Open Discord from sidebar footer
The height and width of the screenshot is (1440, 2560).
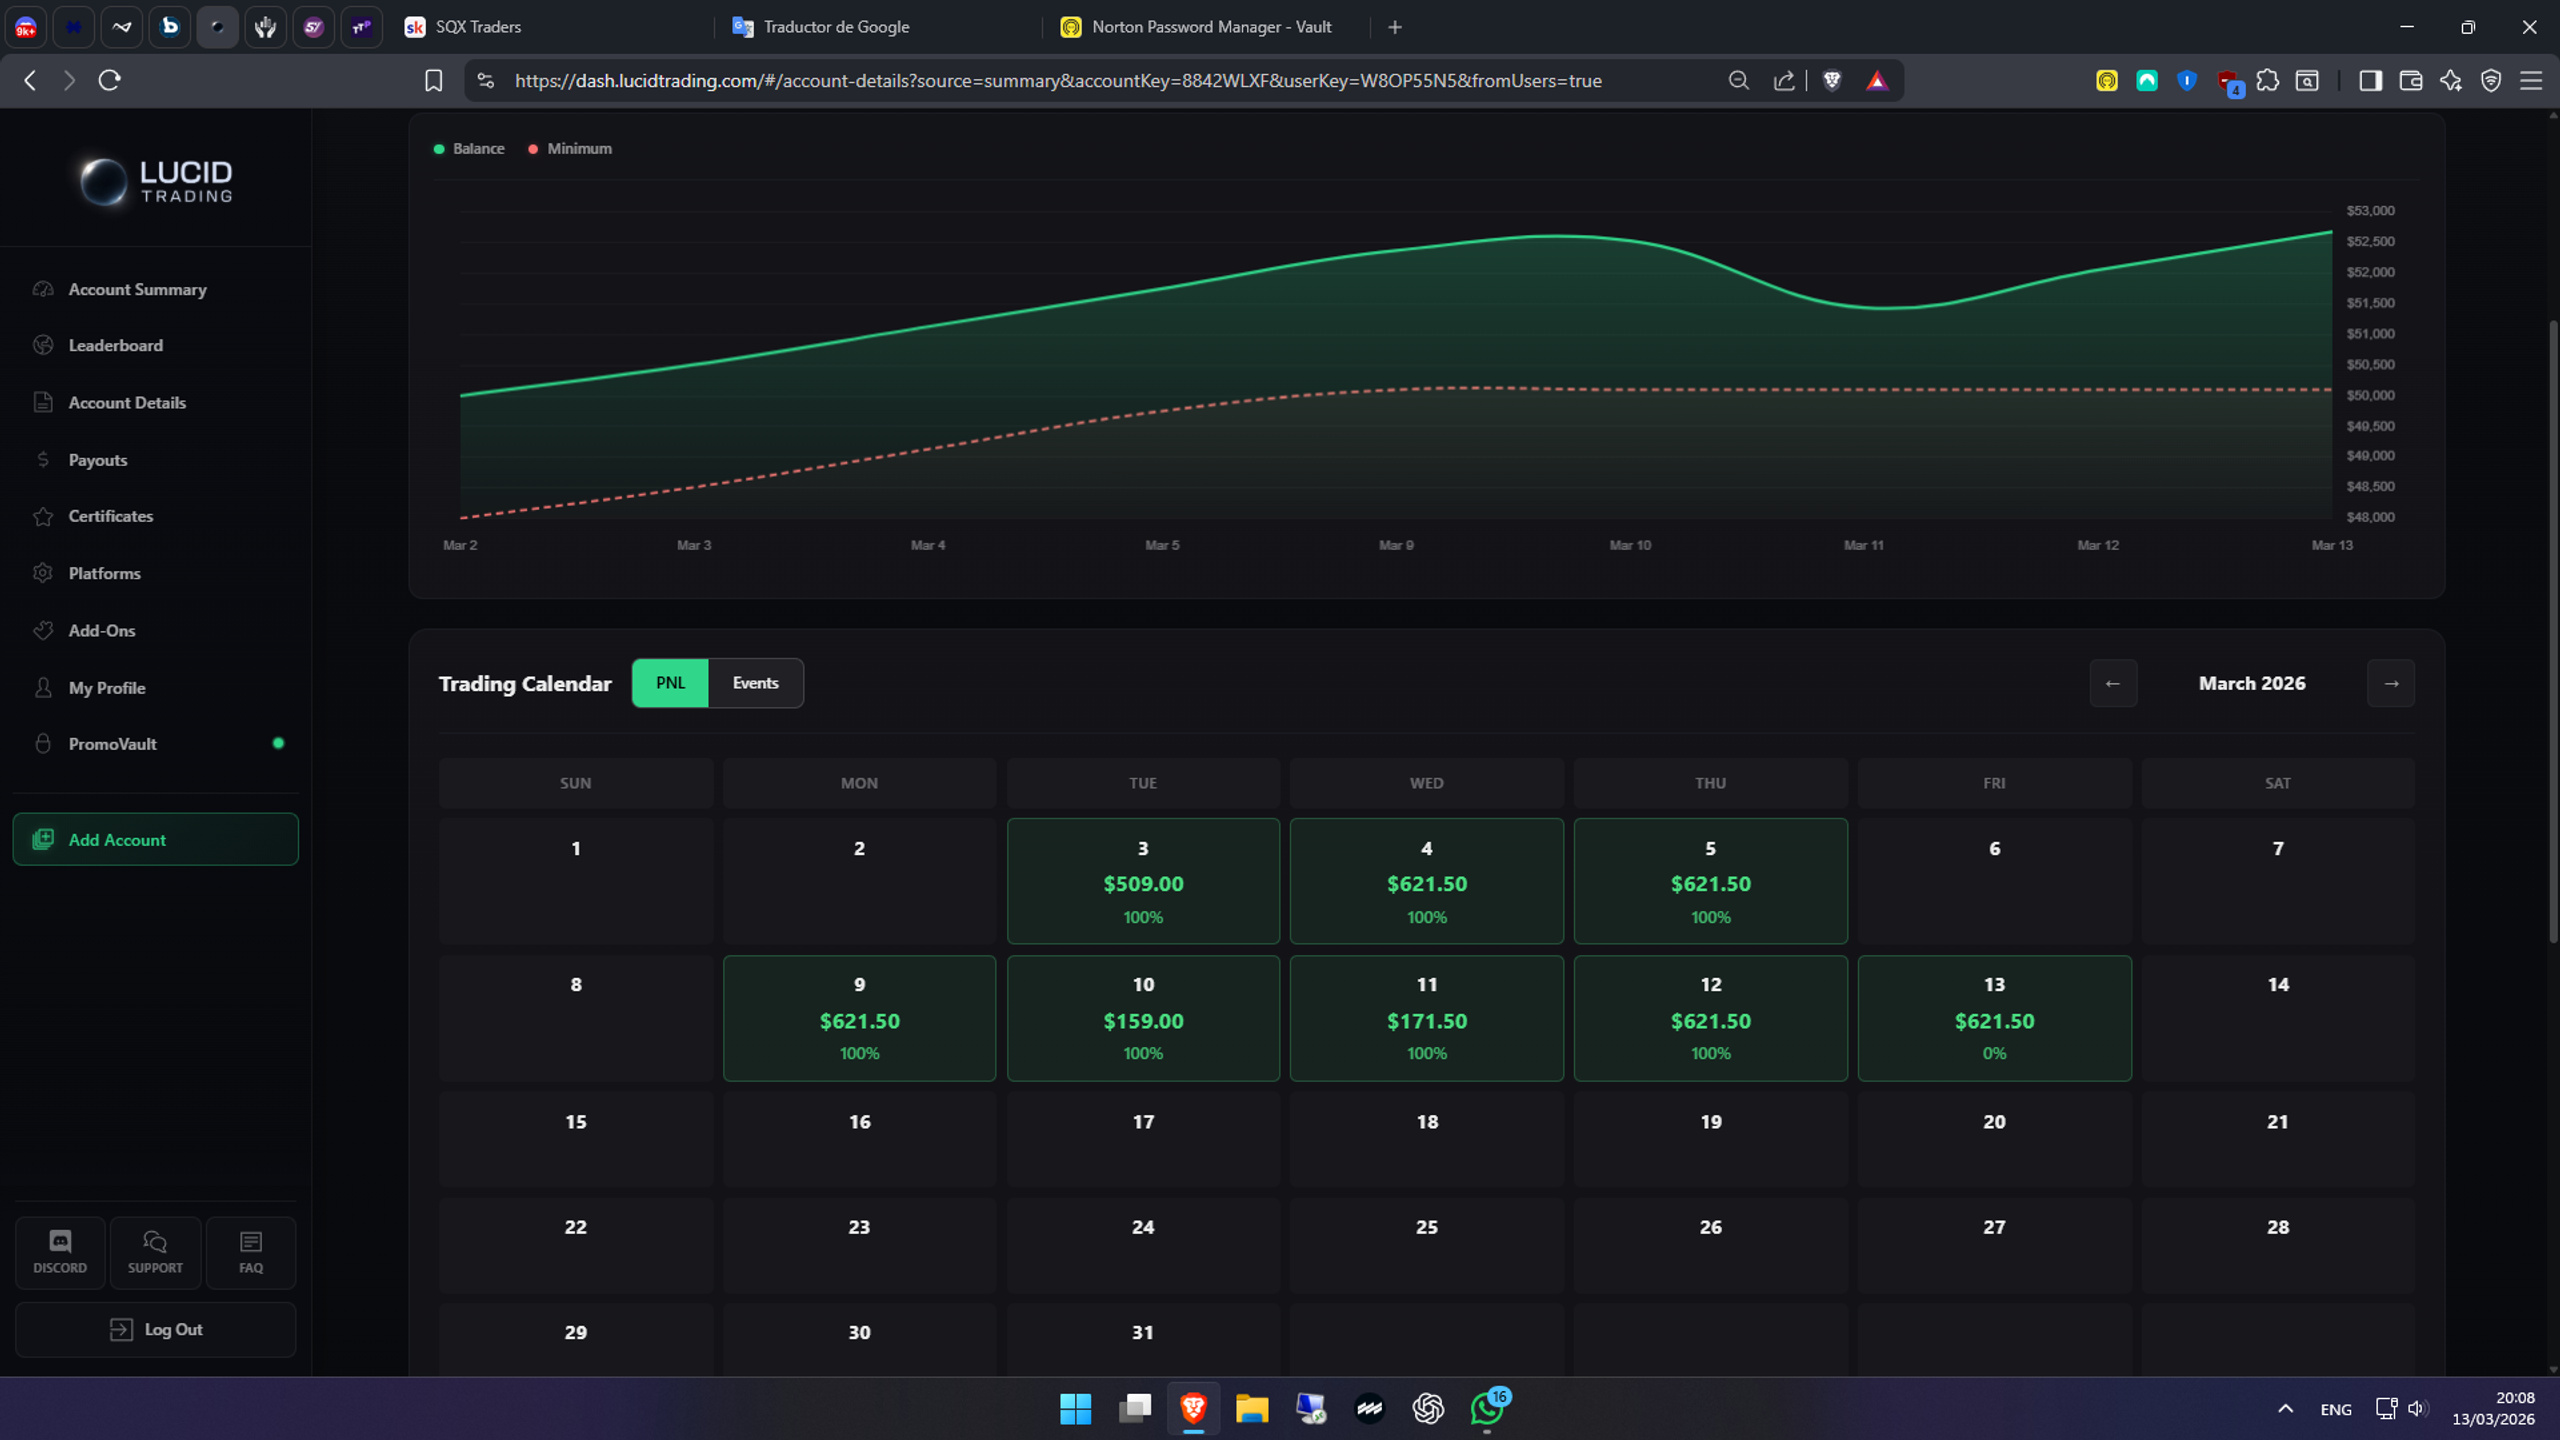click(x=60, y=1252)
